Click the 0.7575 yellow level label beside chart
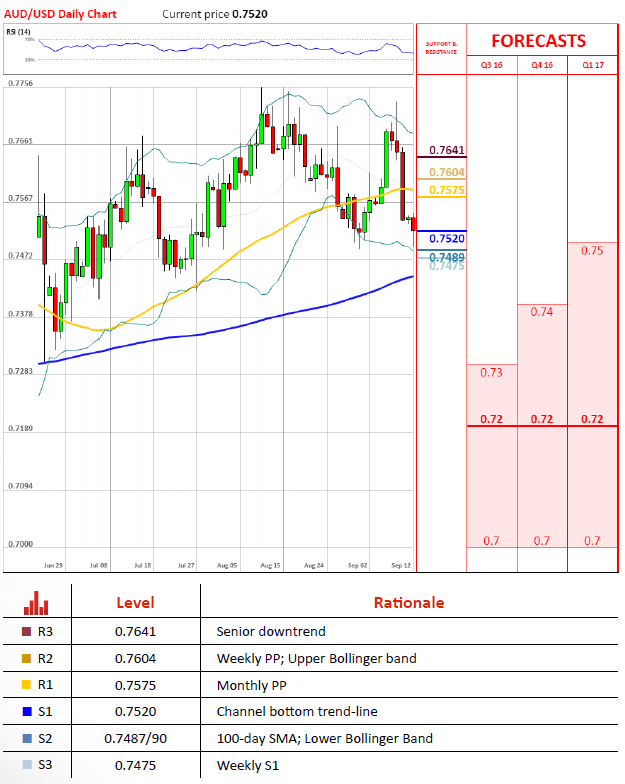This screenshot has width=625, height=784. (446, 190)
